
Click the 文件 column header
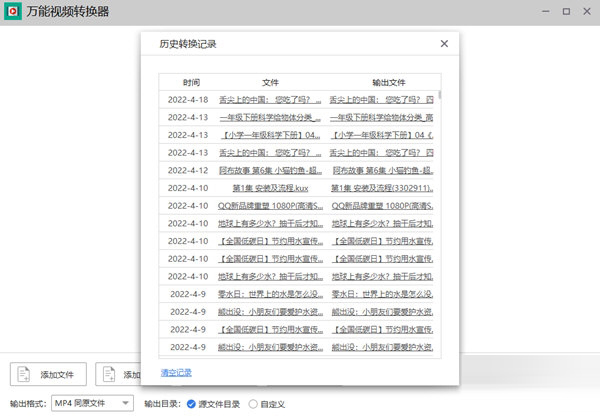(x=270, y=82)
